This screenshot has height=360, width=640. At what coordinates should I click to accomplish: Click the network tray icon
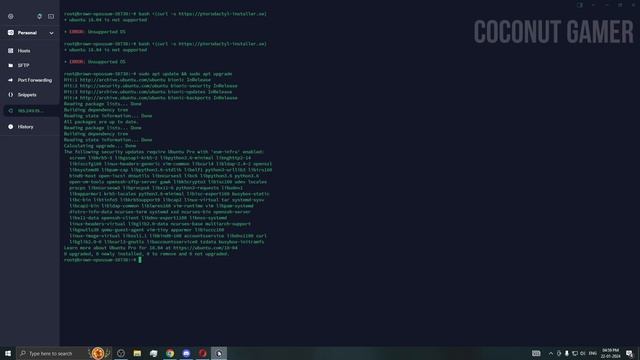tap(575, 353)
